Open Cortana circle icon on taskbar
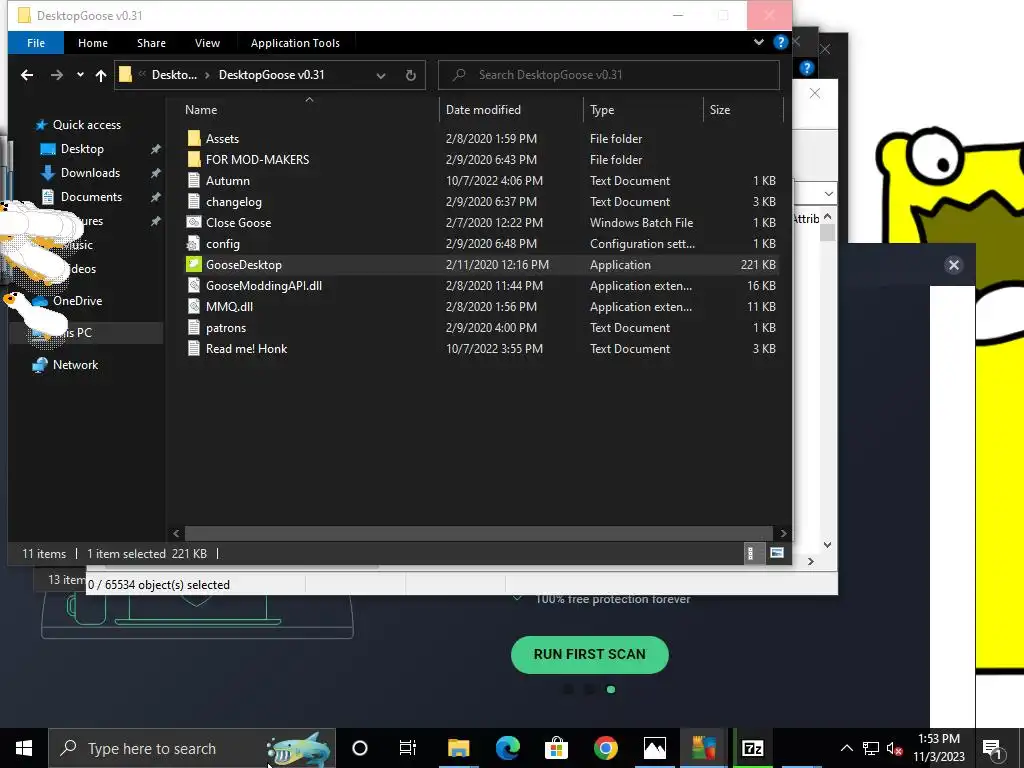Viewport: 1024px width, 768px height. tap(360, 748)
